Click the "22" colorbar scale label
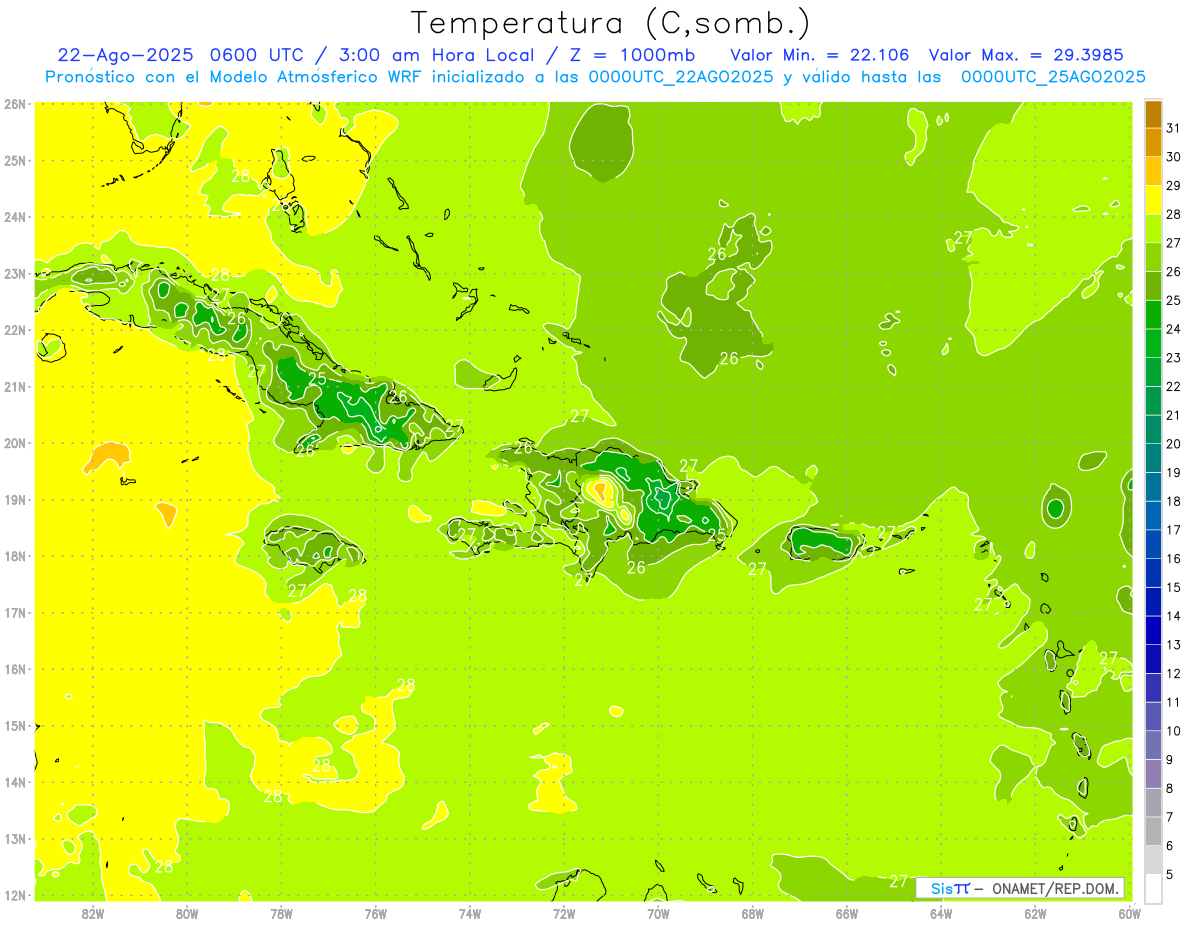The width and height of the screenshot is (1200, 927). click(x=1174, y=386)
